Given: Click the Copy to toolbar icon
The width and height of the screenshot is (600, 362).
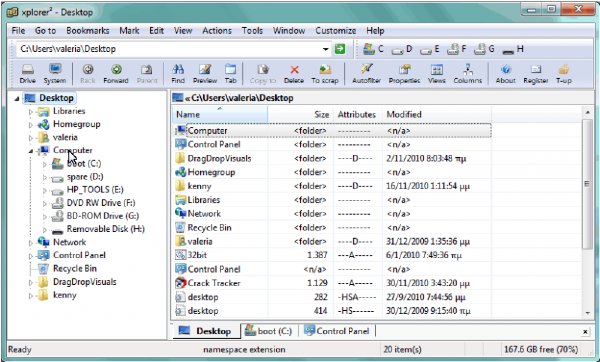Looking at the screenshot, I should tap(262, 73).
